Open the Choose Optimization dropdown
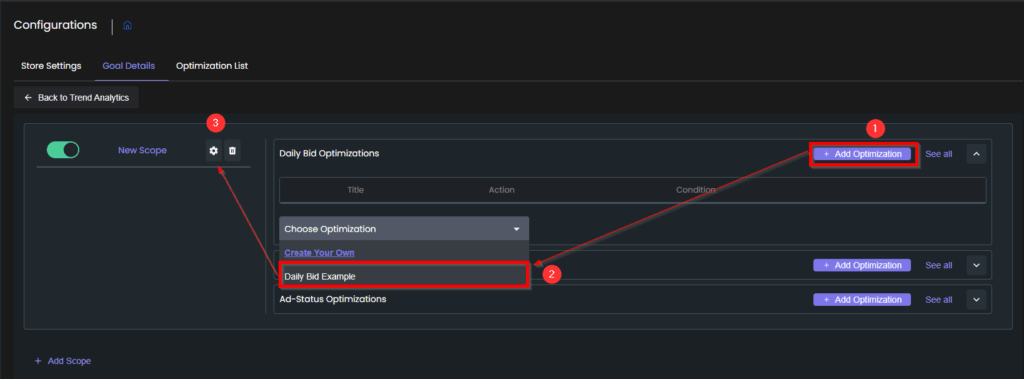The image size is (1024, 379). coord(404,229)
